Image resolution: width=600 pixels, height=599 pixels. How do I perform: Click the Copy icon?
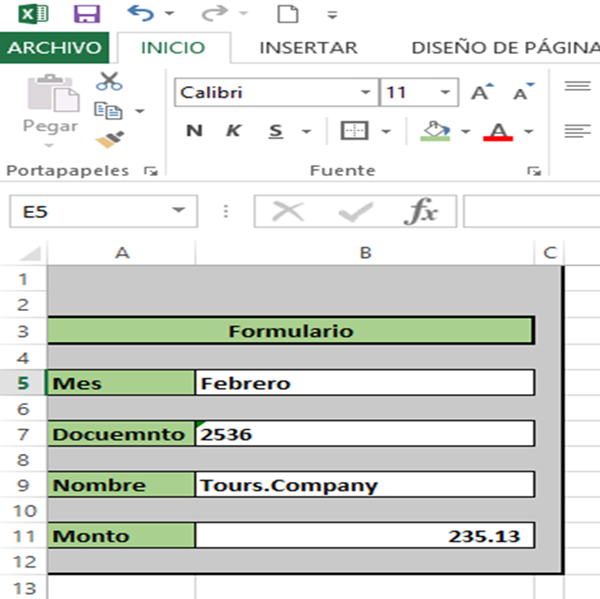point(106,110)
